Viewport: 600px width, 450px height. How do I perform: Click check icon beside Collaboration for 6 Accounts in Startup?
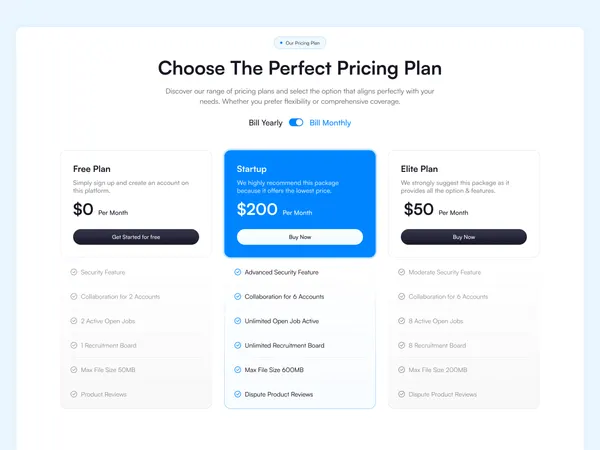tap(238, 297)
